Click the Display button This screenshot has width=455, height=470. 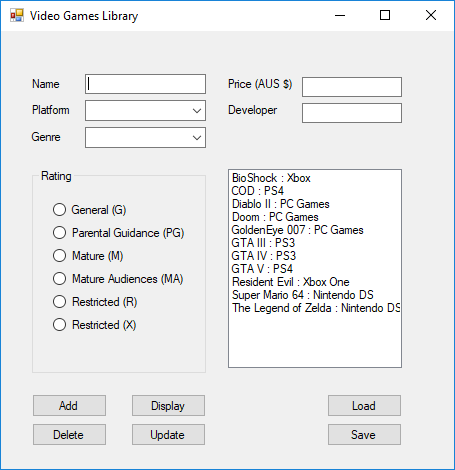point(168,406)
